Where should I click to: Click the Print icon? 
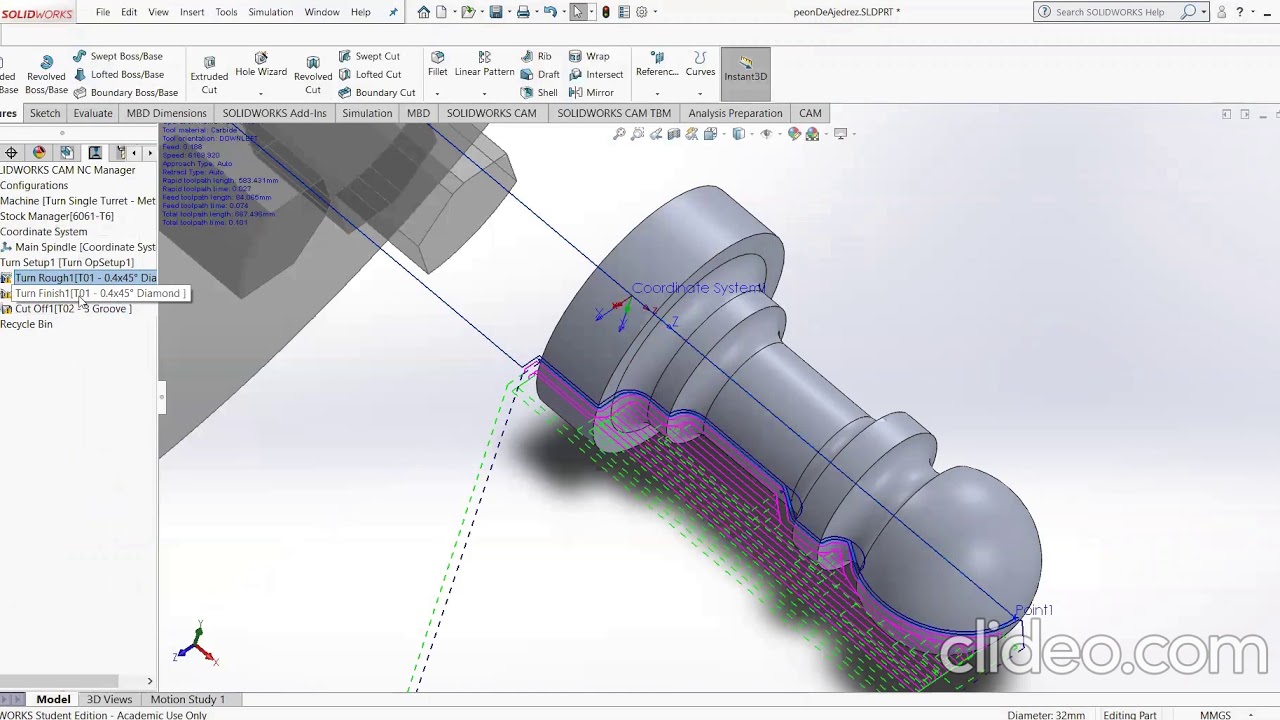coord(523,12)
